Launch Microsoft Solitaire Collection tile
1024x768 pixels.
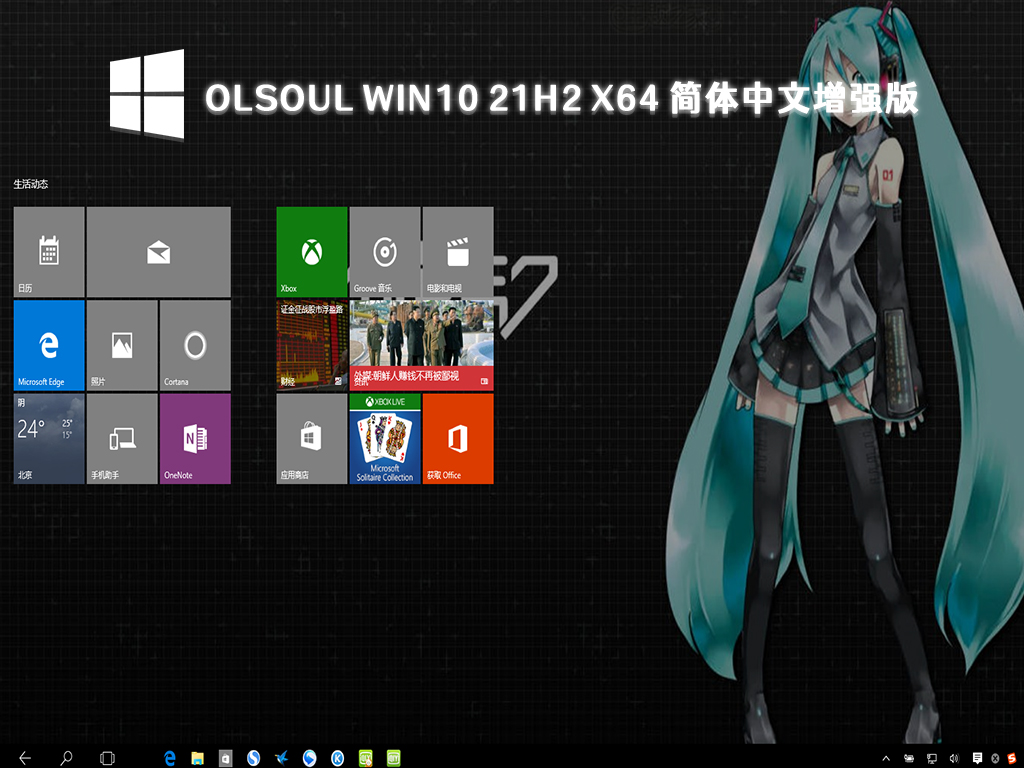coord(384,438)
